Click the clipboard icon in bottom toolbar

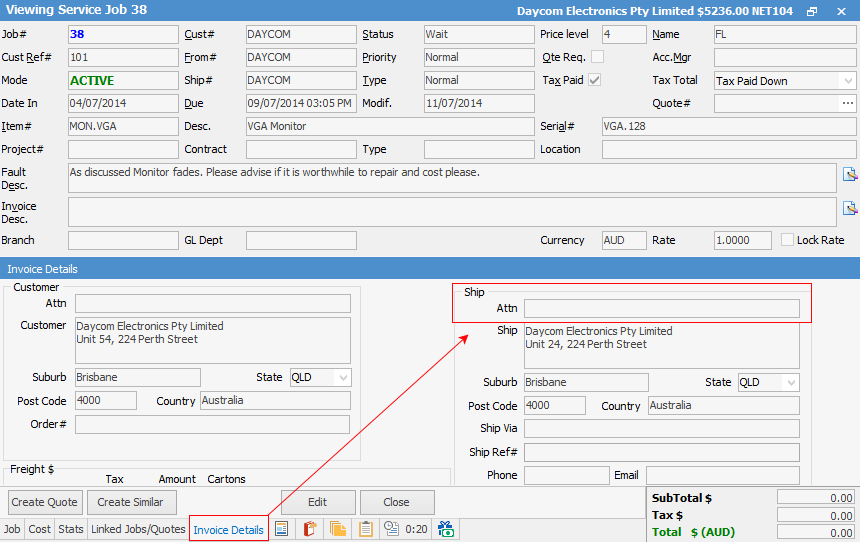point(366,529)
